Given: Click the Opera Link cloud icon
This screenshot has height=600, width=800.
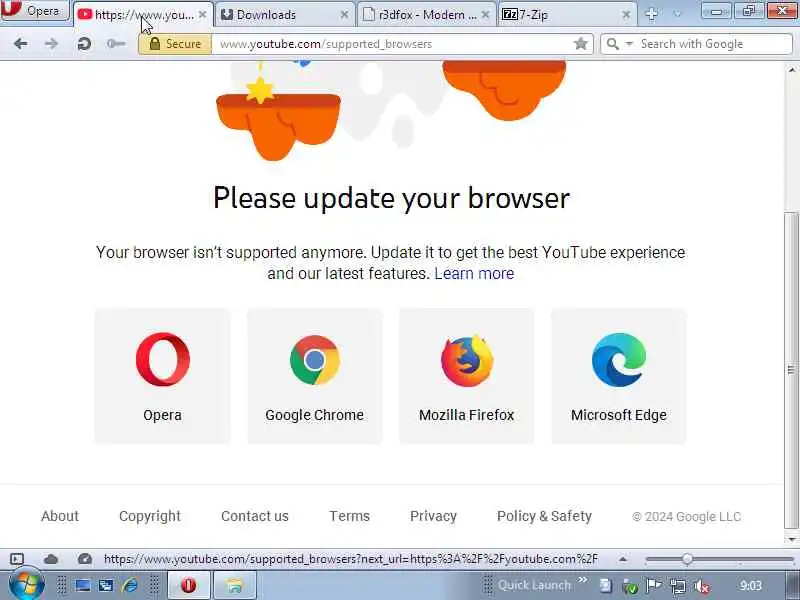Looking at the screenshot, I should tap(51, 559).
